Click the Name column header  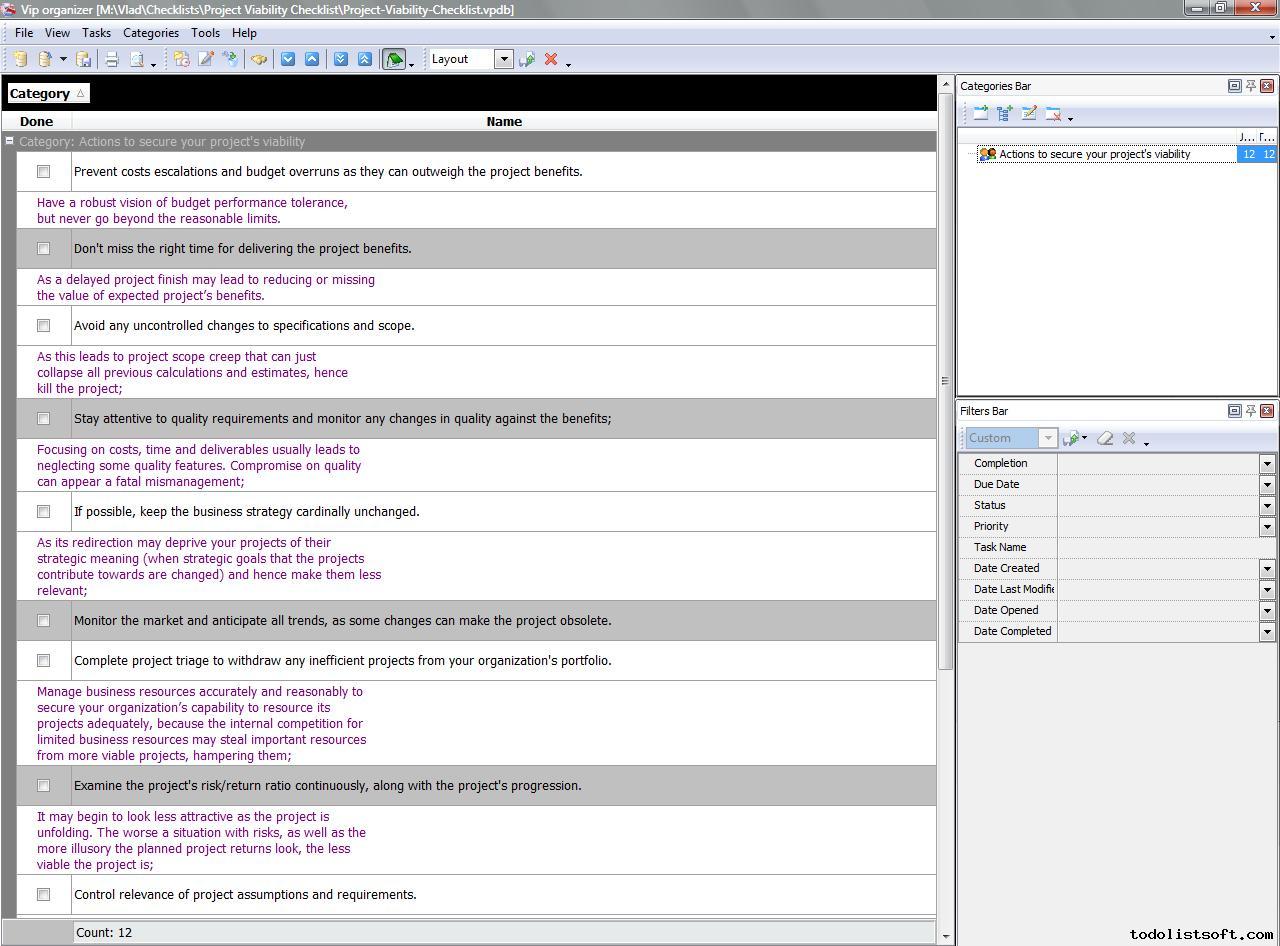coord(504,122)
